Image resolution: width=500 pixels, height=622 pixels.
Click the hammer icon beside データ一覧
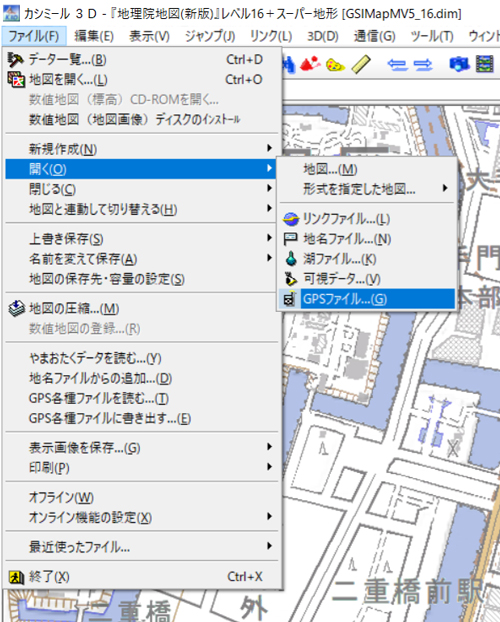pyautogui.click(x=15, y=60)
